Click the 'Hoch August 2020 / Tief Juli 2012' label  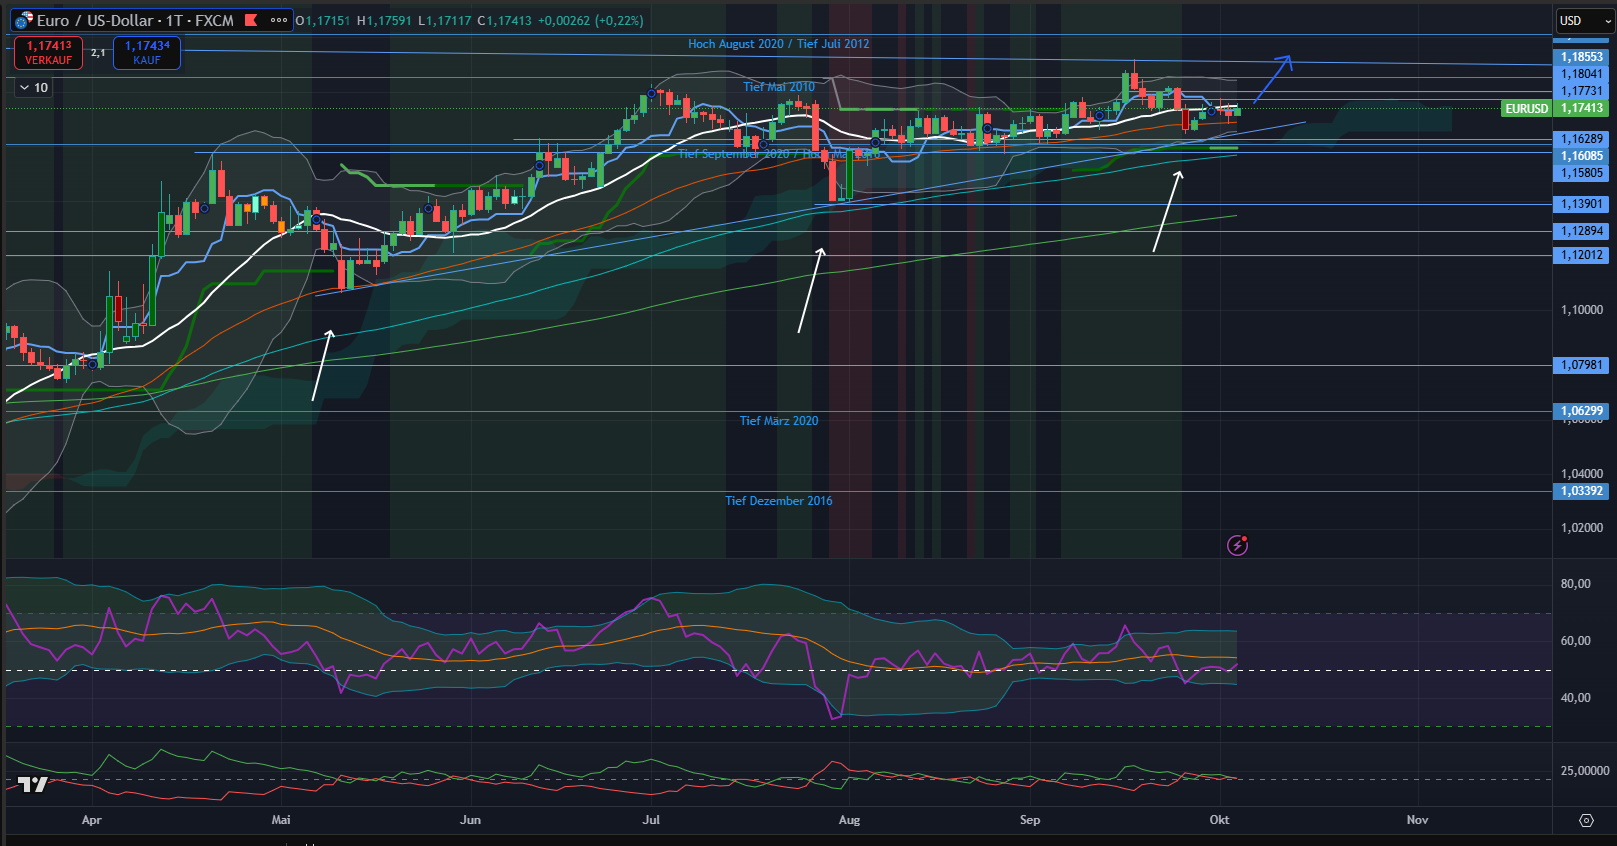point(778,44)
